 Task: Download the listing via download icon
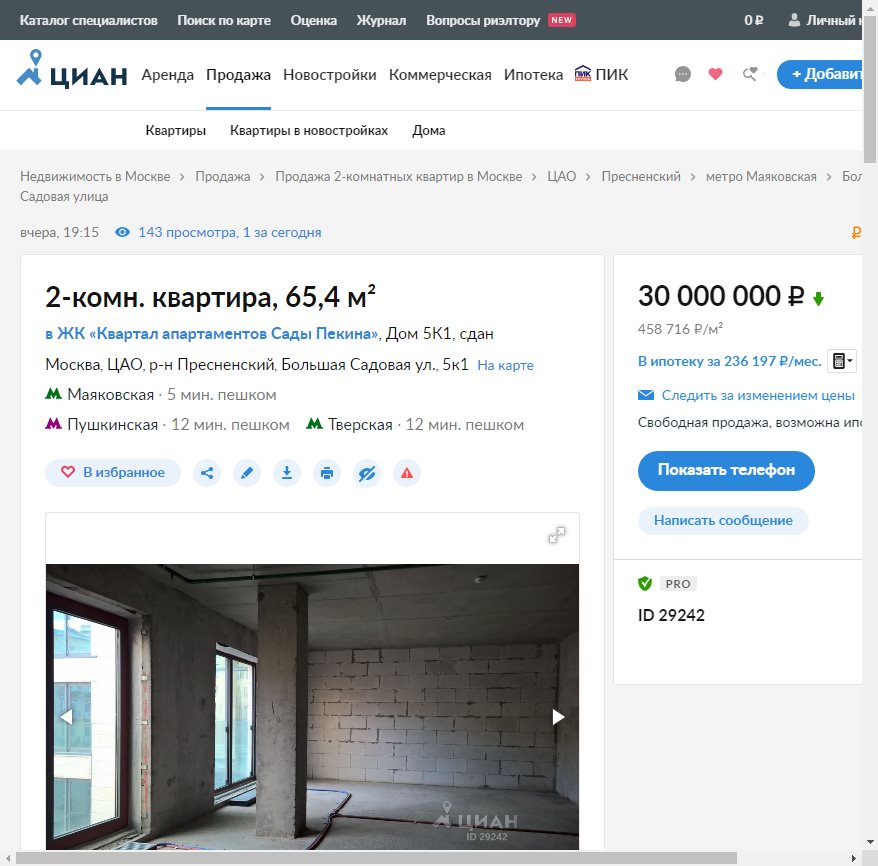click(x=287, y=473)
